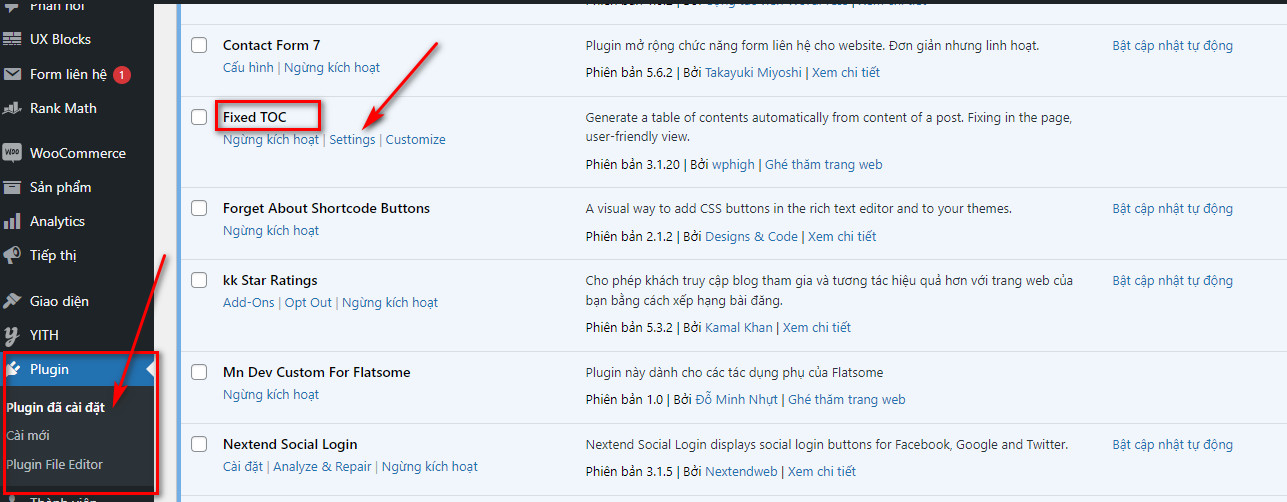Open the Fixed TOC Customize link
Viewport: 1287px width, 502px height.
[416, 139]
